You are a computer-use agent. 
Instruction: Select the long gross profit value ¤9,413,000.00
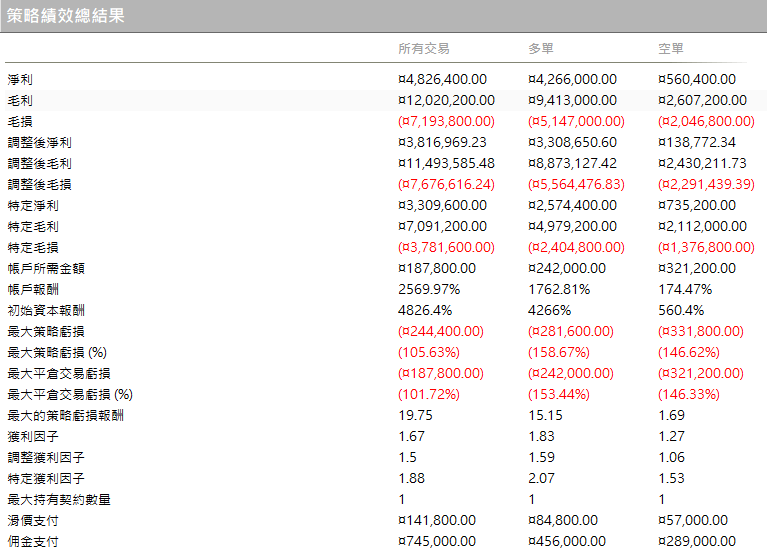point(572,100)
